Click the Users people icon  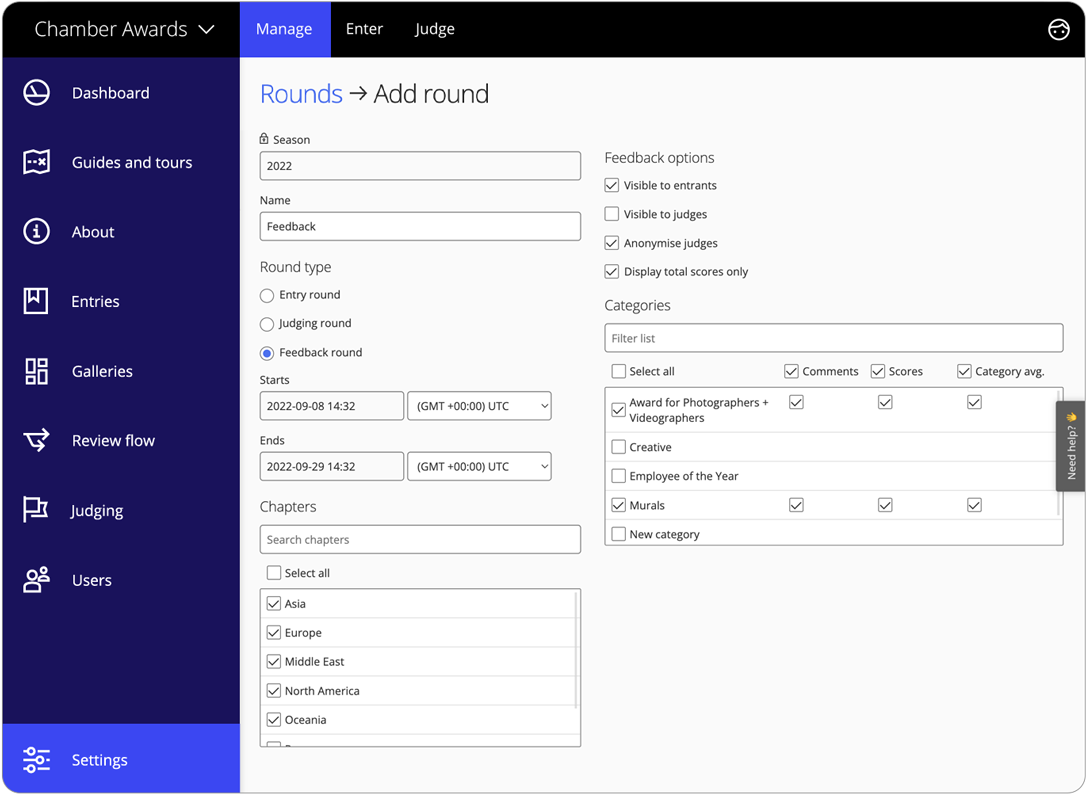37,580
